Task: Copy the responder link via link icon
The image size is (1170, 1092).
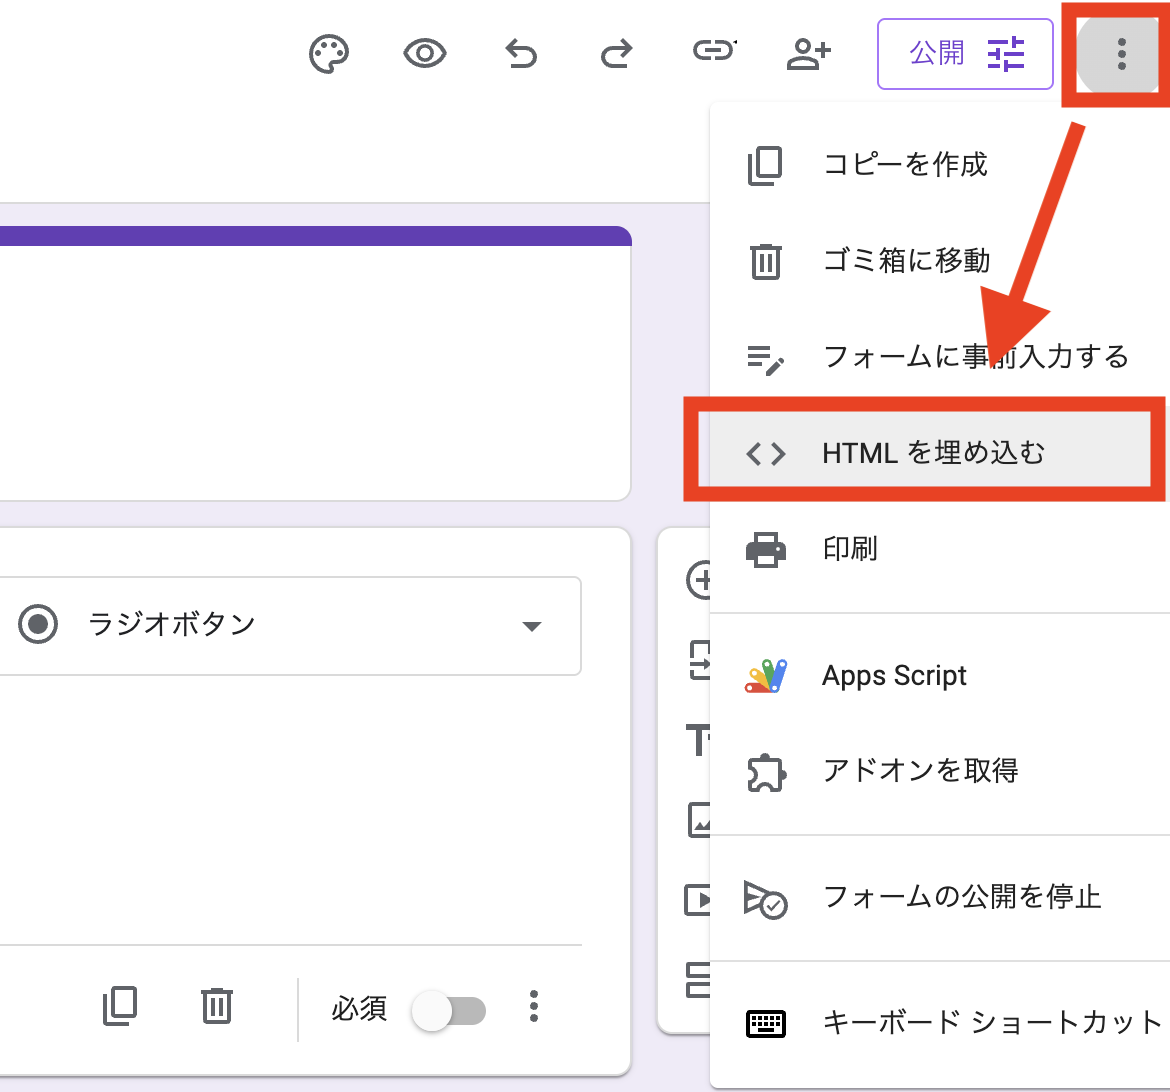Action: [x=713, y=51]
